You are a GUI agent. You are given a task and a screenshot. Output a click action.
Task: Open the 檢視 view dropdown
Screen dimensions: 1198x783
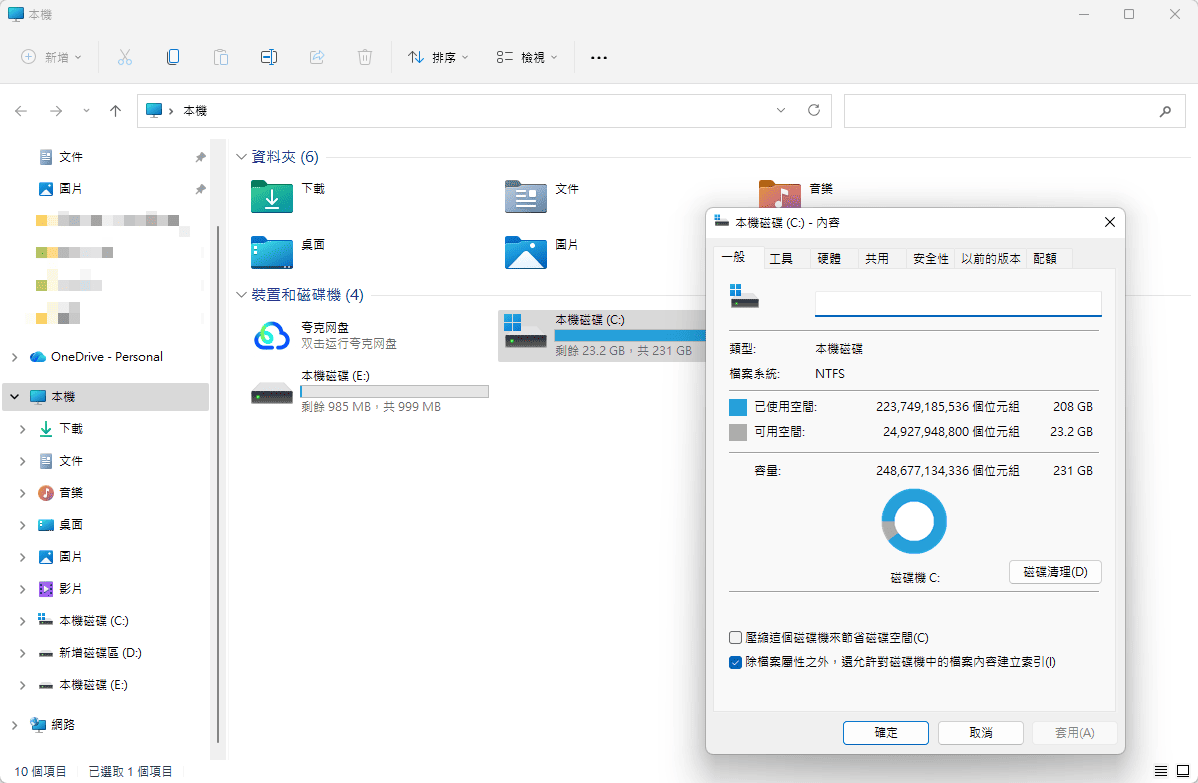pos(527,57)
